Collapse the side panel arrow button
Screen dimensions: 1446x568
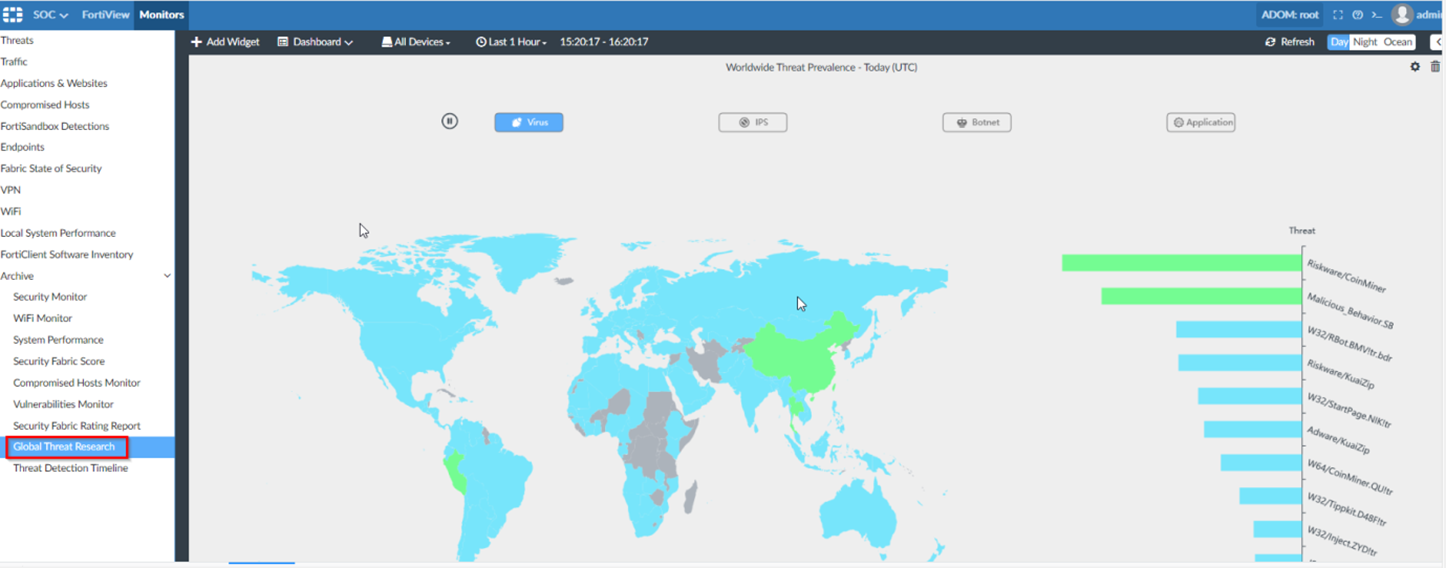tap(1438, 42)
